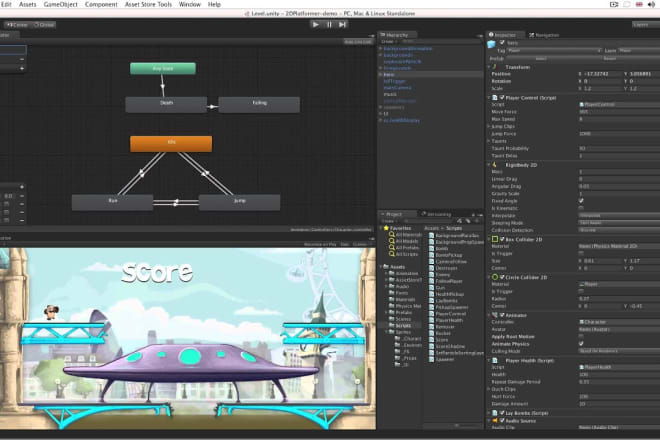Open the Interpolate dropdown

coord(619,215)
